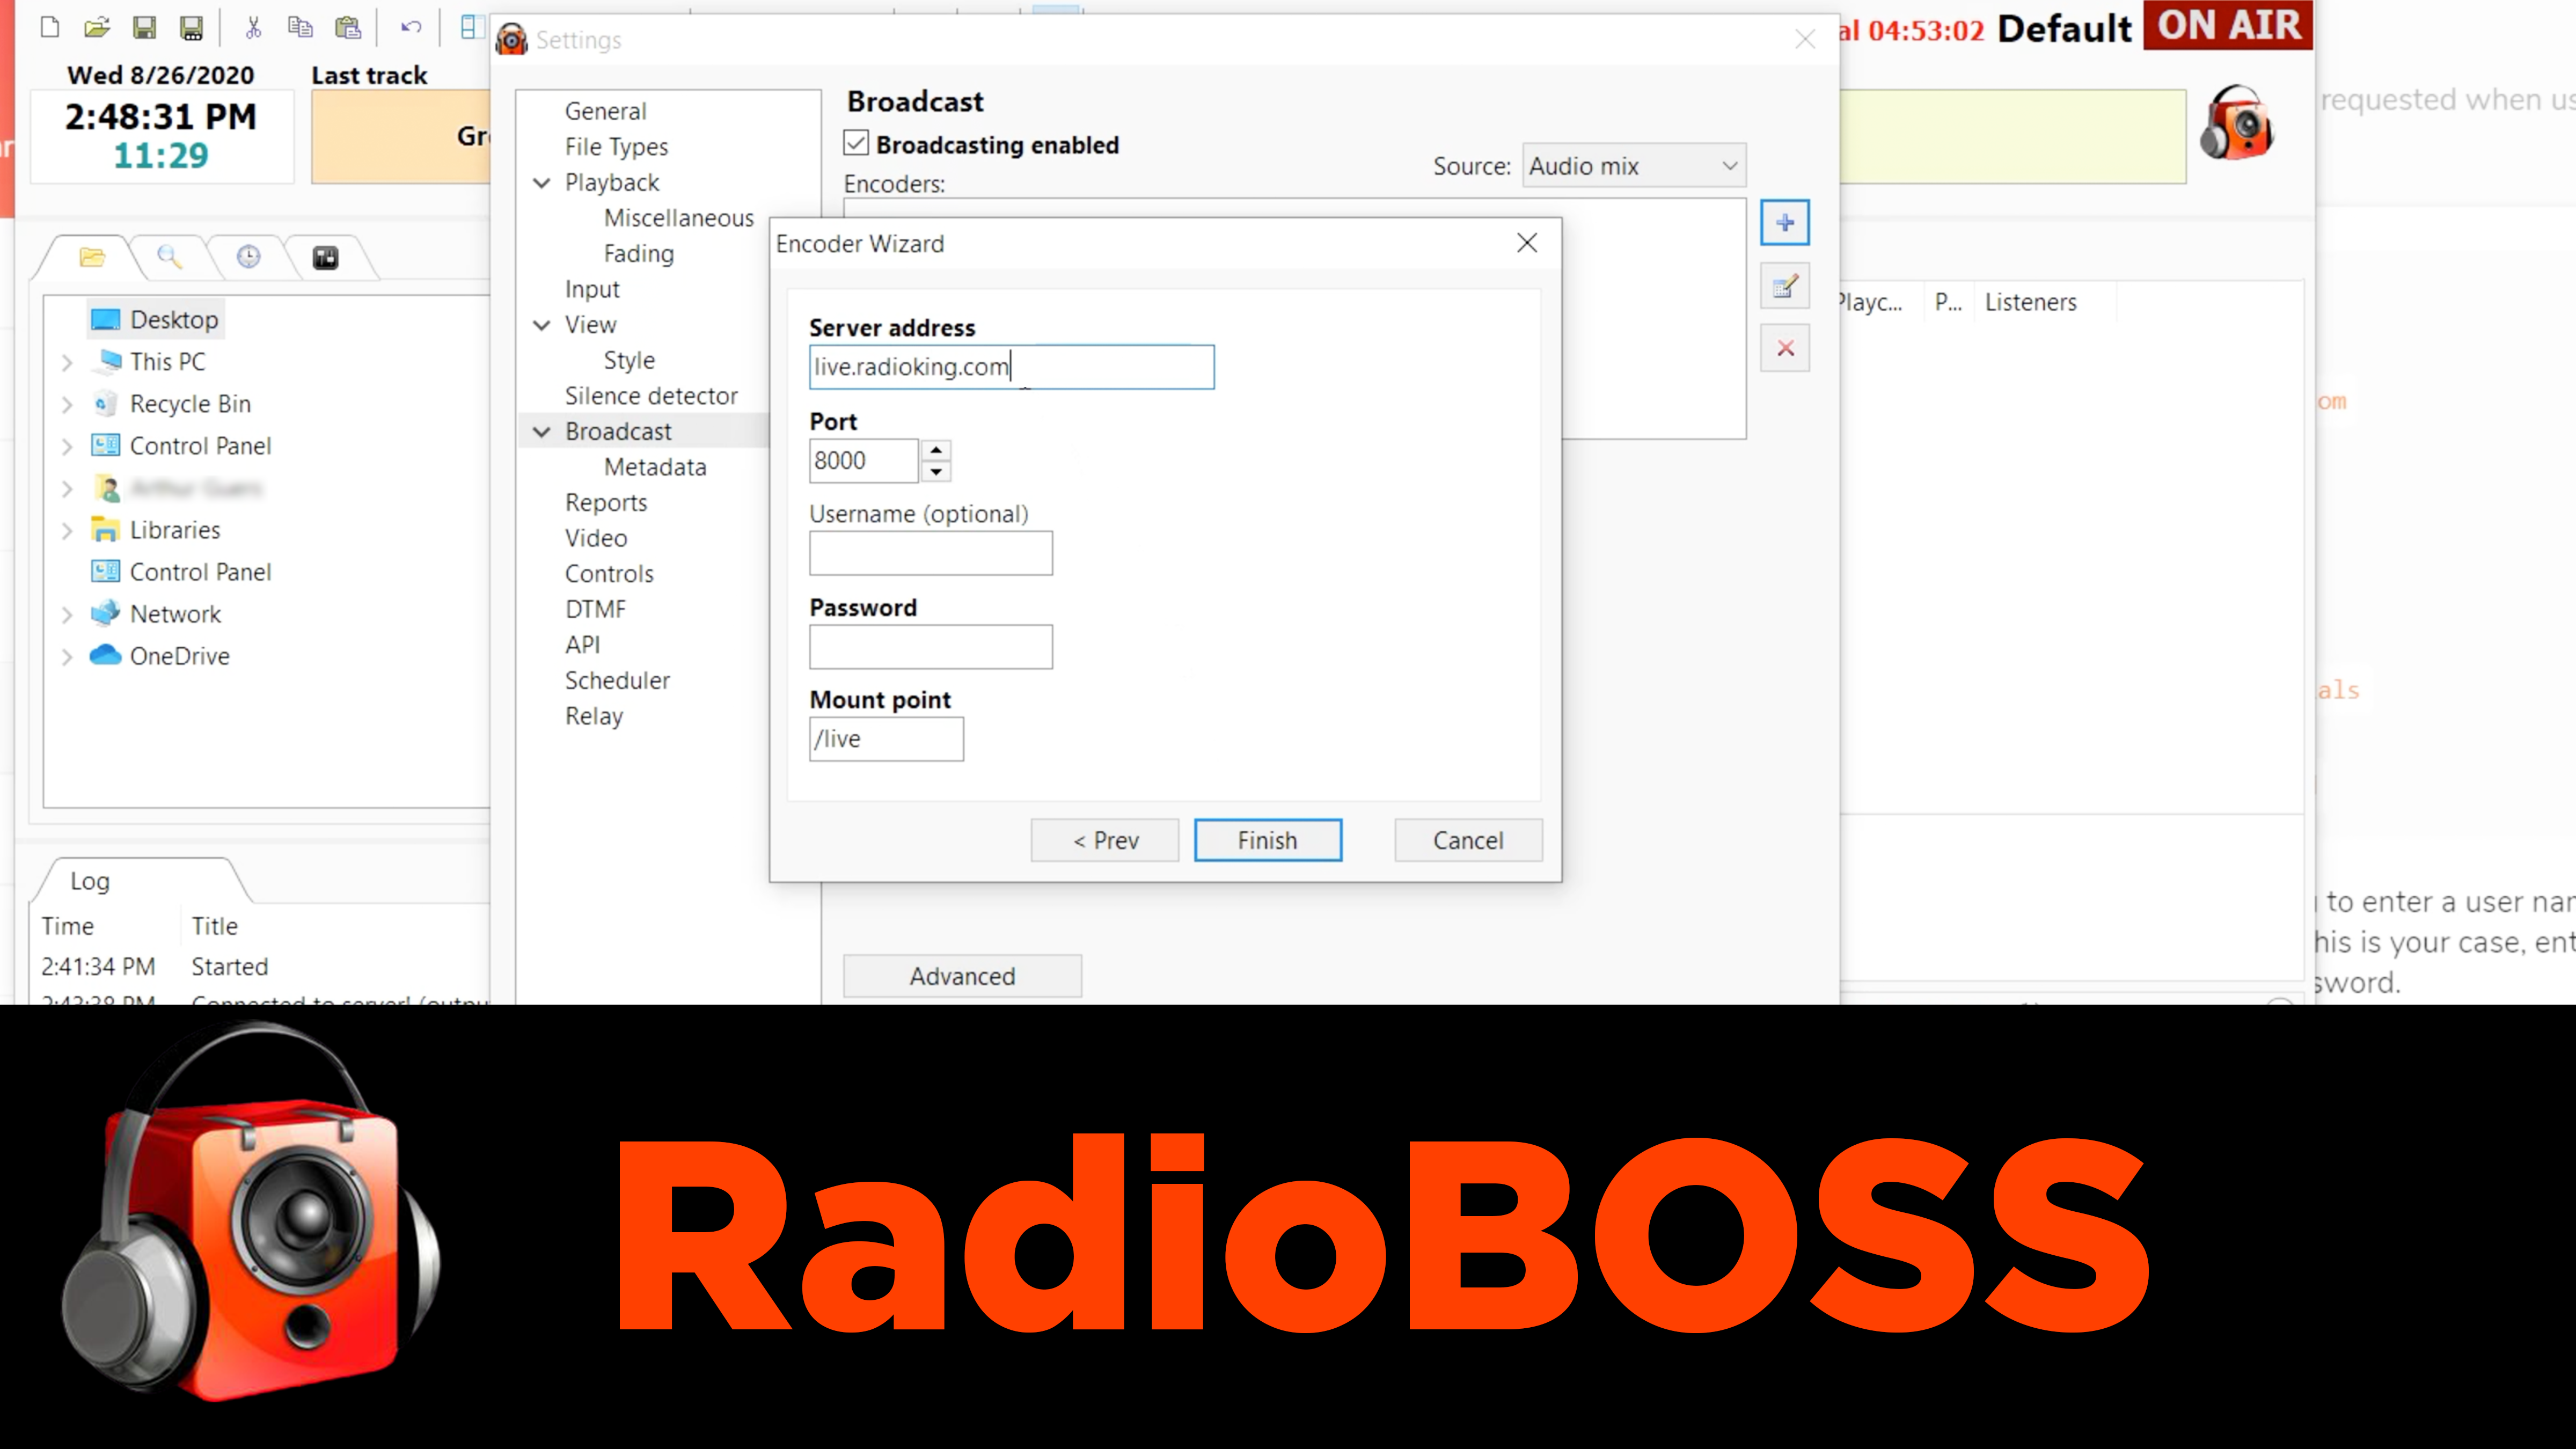Open the file browser folder tab
The height and width of the screenshot is (1449, 2576).
pos(92,257)
